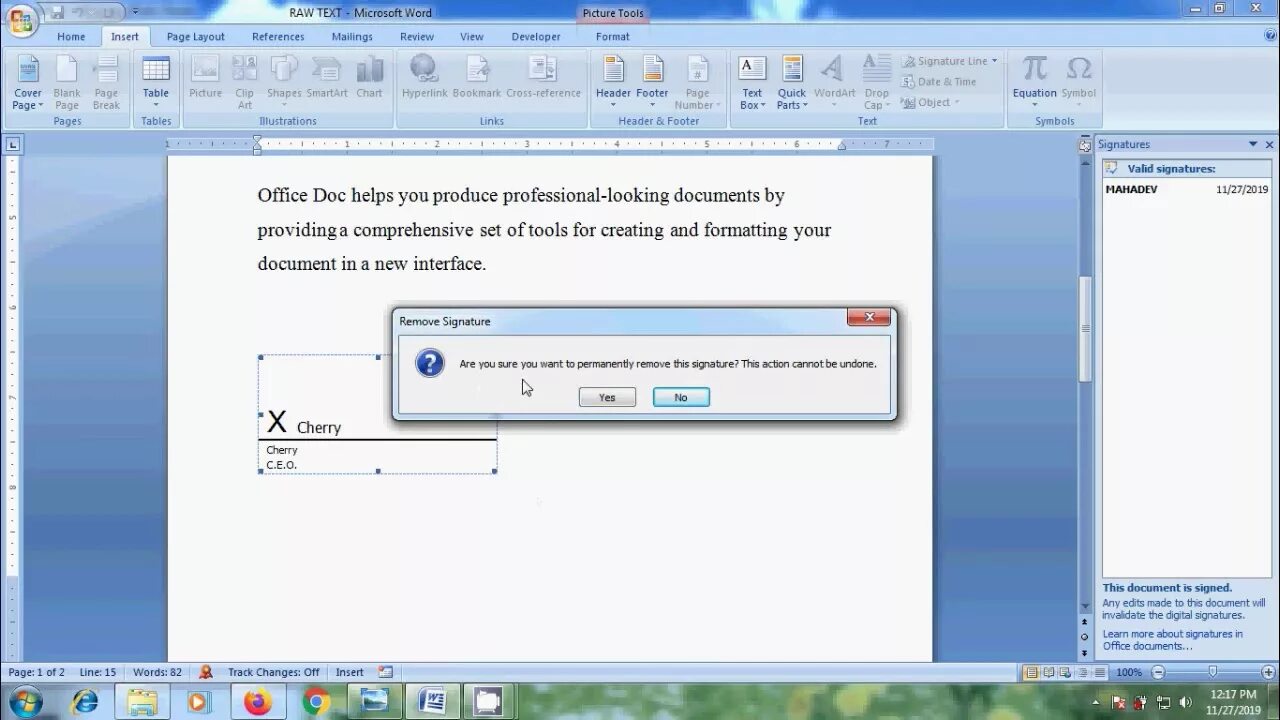The width and height of the screenshot is (1280, 720).
Task: Open 'Learn more about signatures' link
Action: 1173,639
